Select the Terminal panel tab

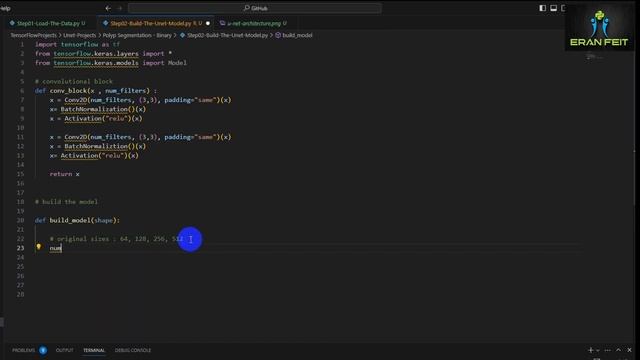click(94, 350)
